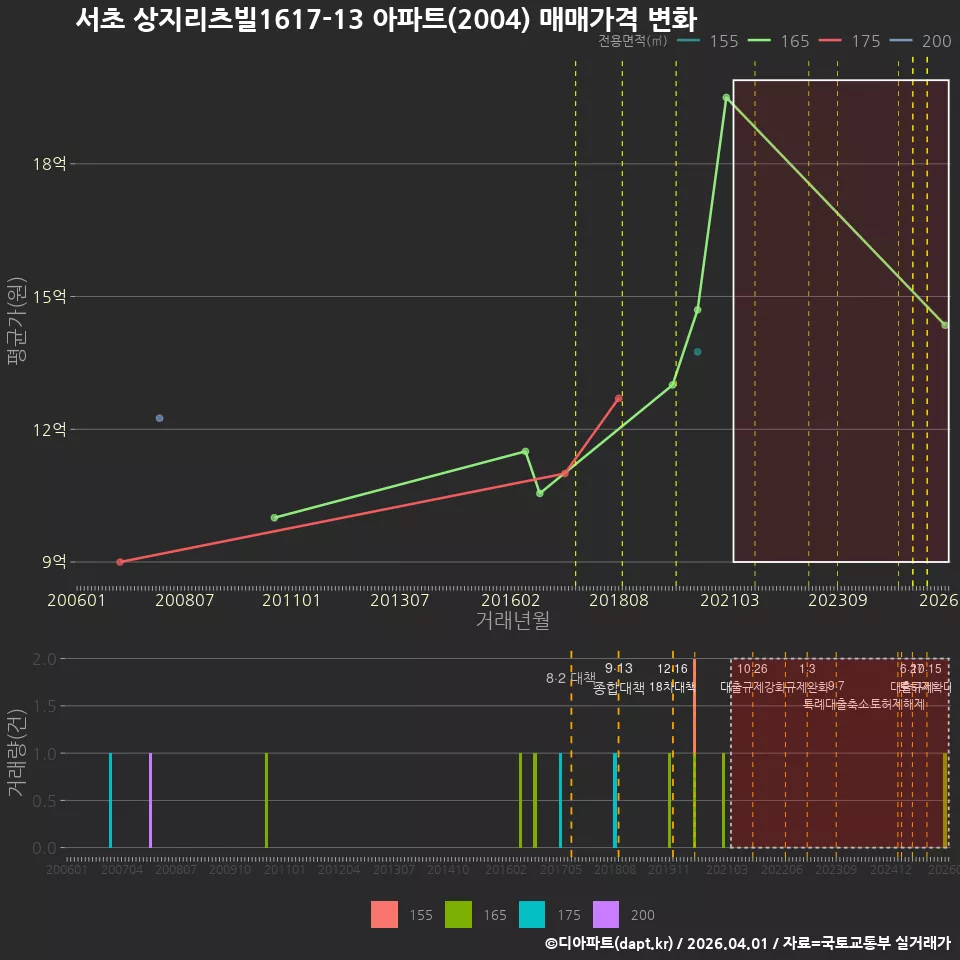Click 202412 on the volume chart x-axis
Viewport: 960px width, 960px height.
coord(891,869)
